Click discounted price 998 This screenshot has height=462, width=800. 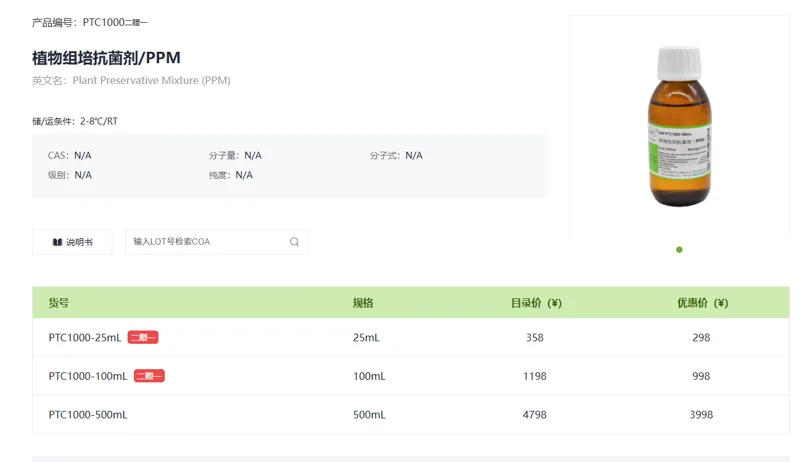click(x=701, y=376)
